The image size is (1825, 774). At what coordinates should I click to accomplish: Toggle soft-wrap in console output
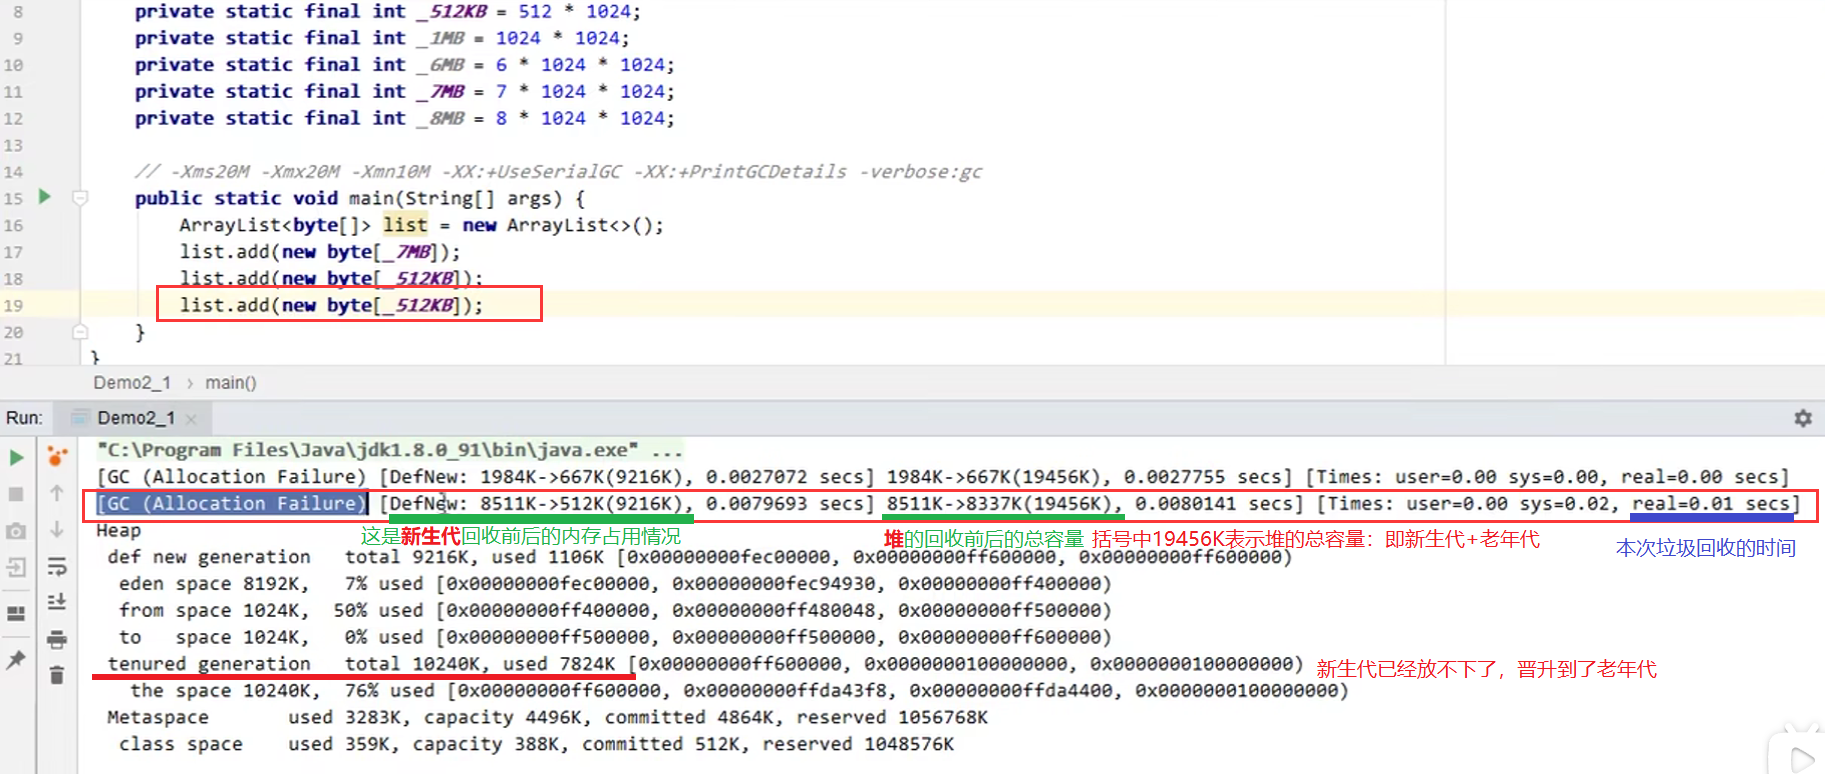pos(57,567)
